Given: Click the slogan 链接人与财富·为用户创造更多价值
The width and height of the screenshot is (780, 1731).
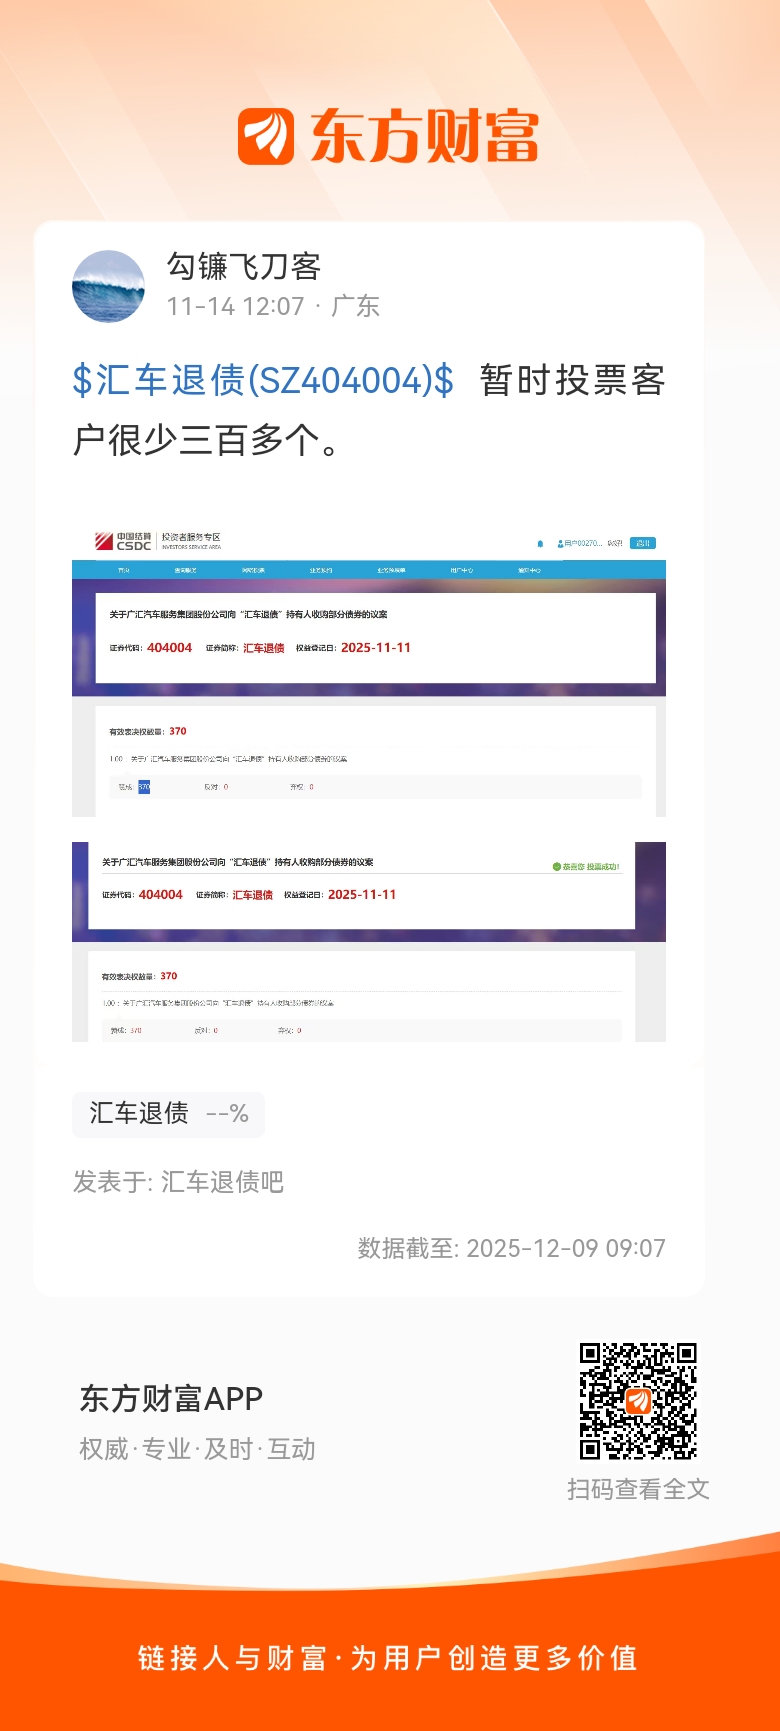Looking at the screenshot, I should (x=388, y=1657).
